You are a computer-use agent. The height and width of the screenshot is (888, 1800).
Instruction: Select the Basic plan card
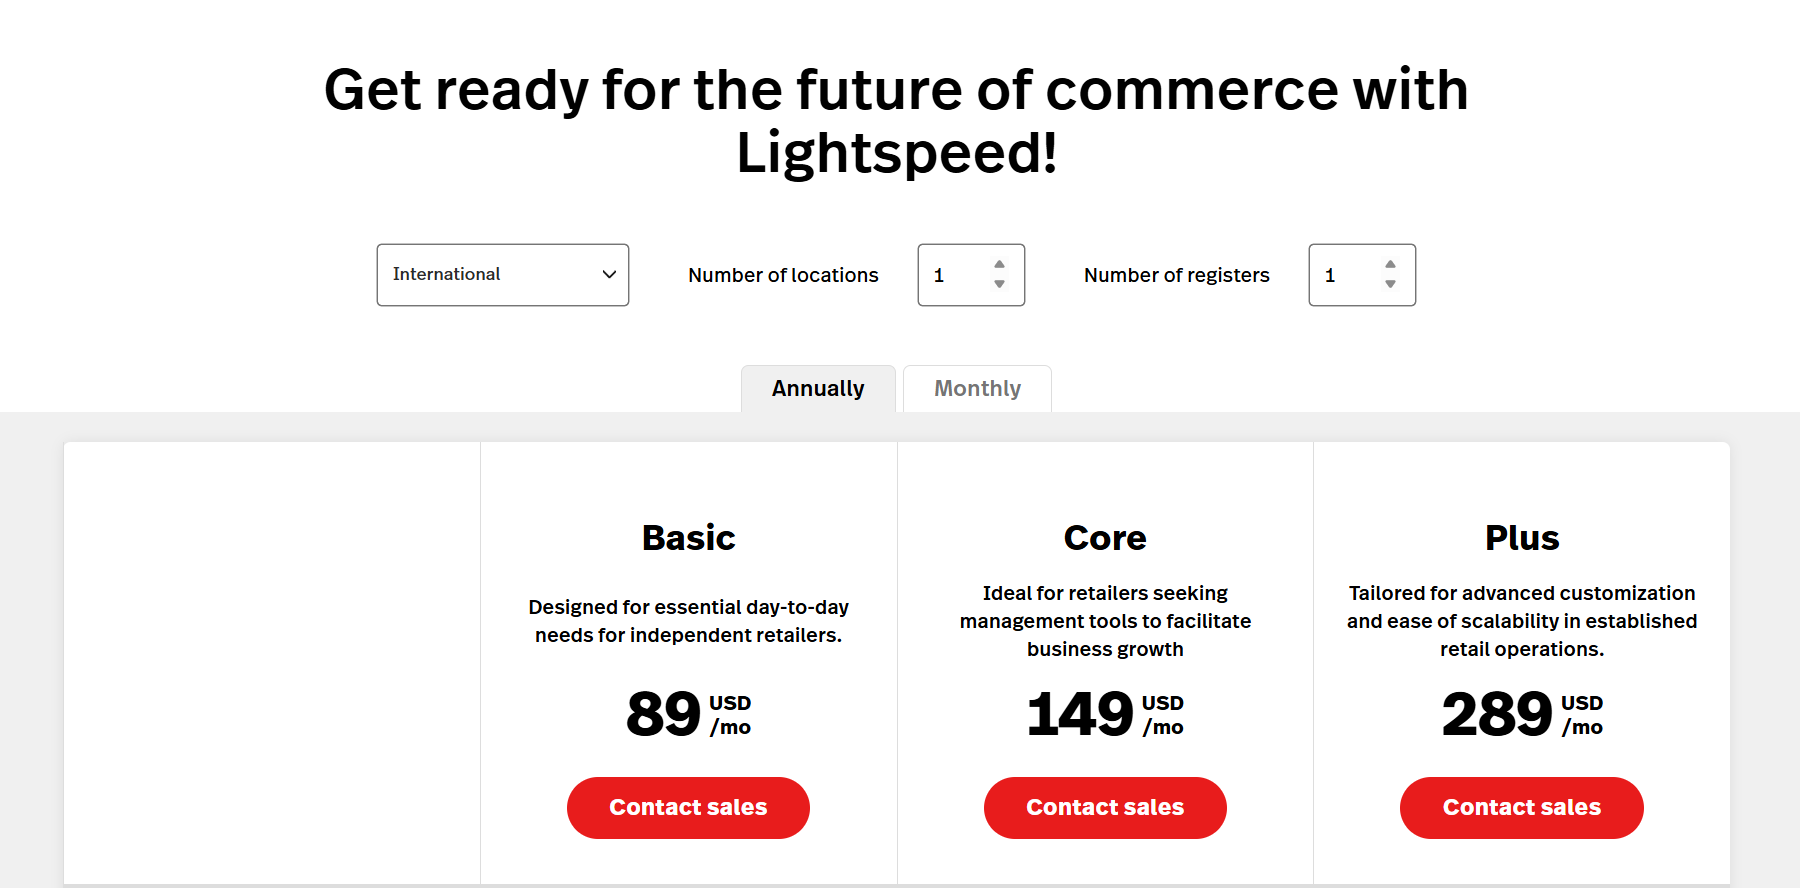(x=688, y=537)
